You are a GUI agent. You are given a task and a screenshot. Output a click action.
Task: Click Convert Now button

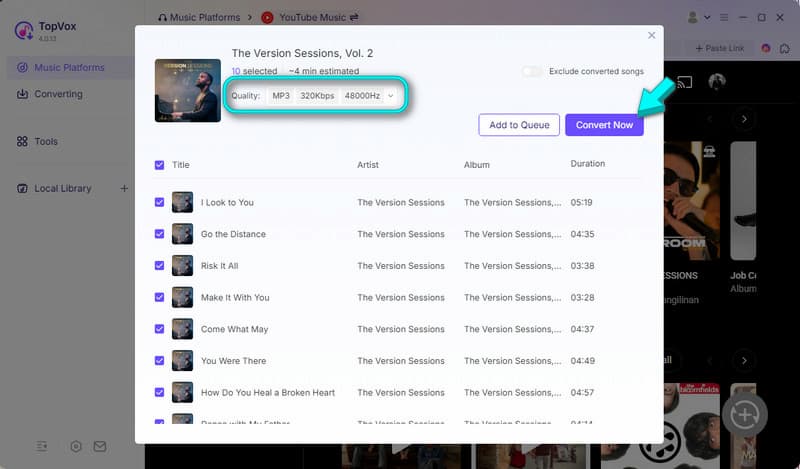pyautogui.click(x=604, y=125)
